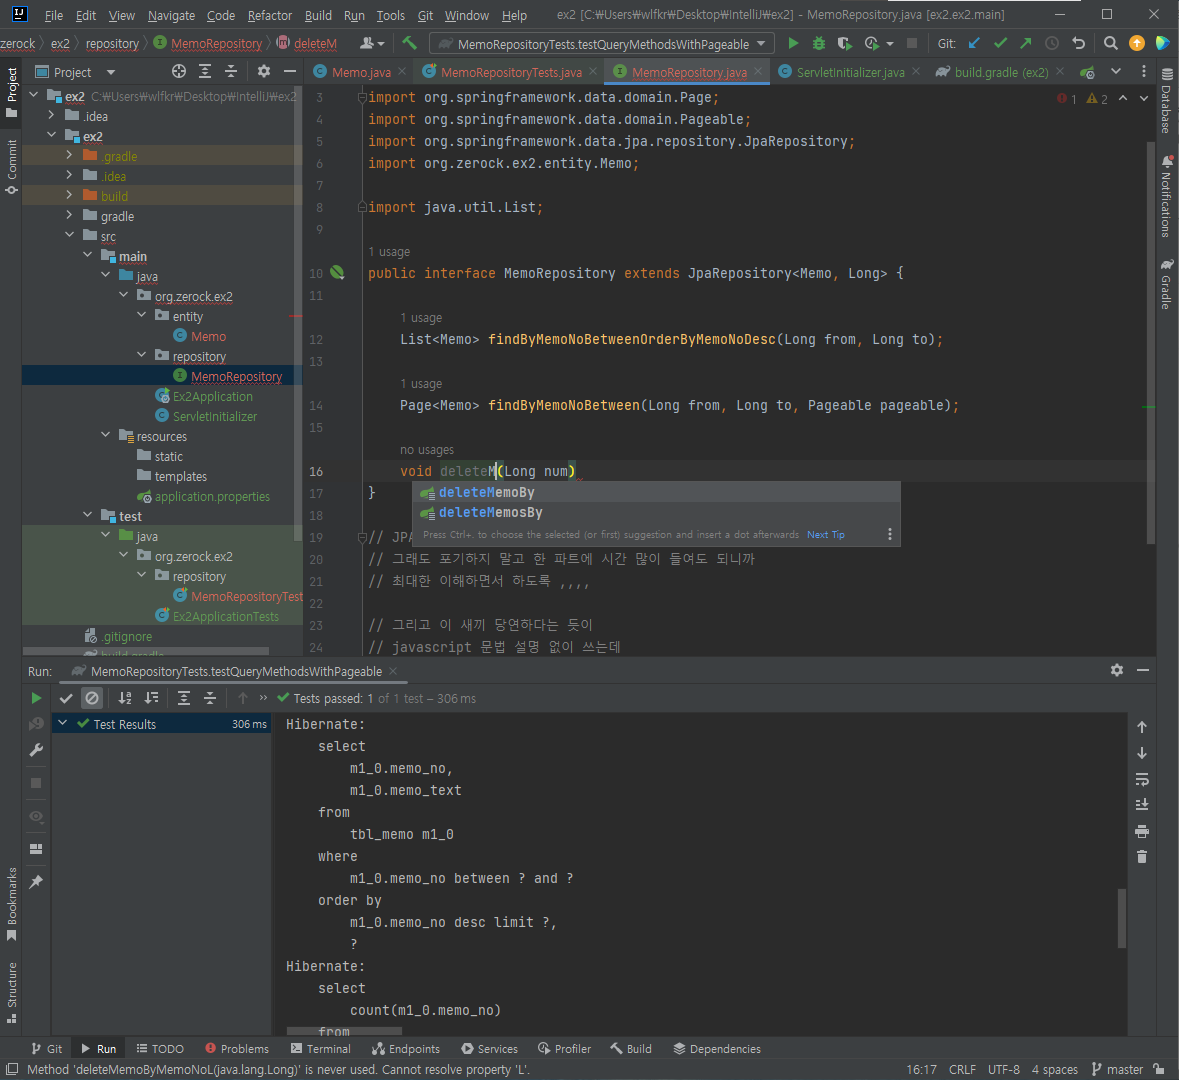Print the console output
Image resolution: width=1179 pixels, height=1080 pixels.
pyautogui.click(x=1141, y=831)
